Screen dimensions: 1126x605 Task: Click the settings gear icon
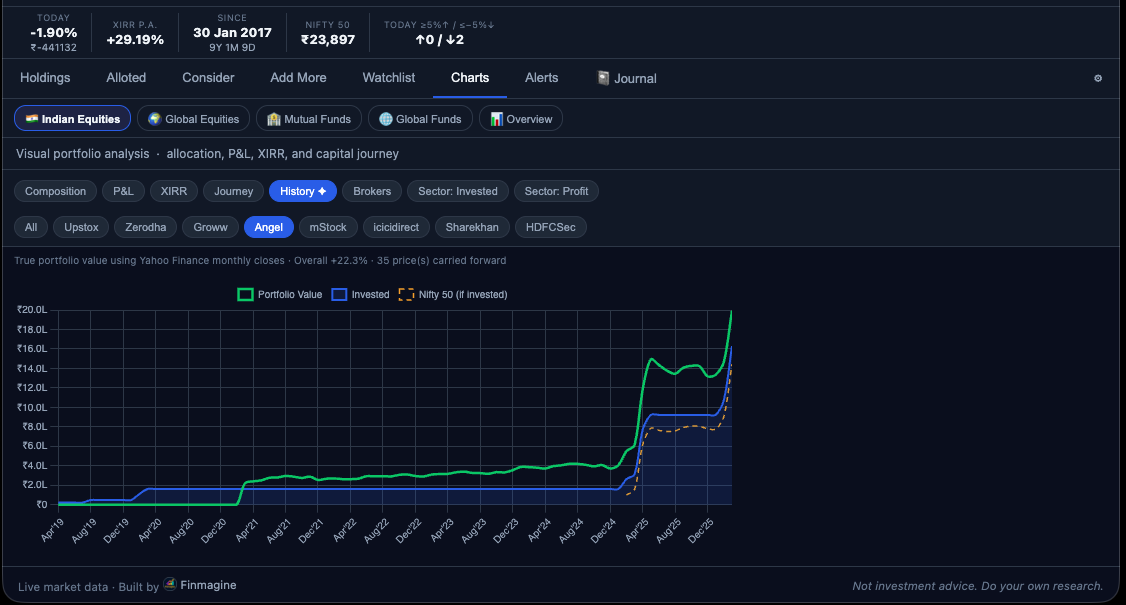(x=1097, y=78)
